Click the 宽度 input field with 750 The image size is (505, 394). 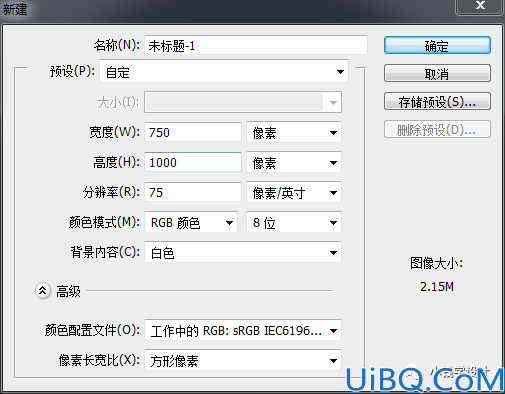193,132
